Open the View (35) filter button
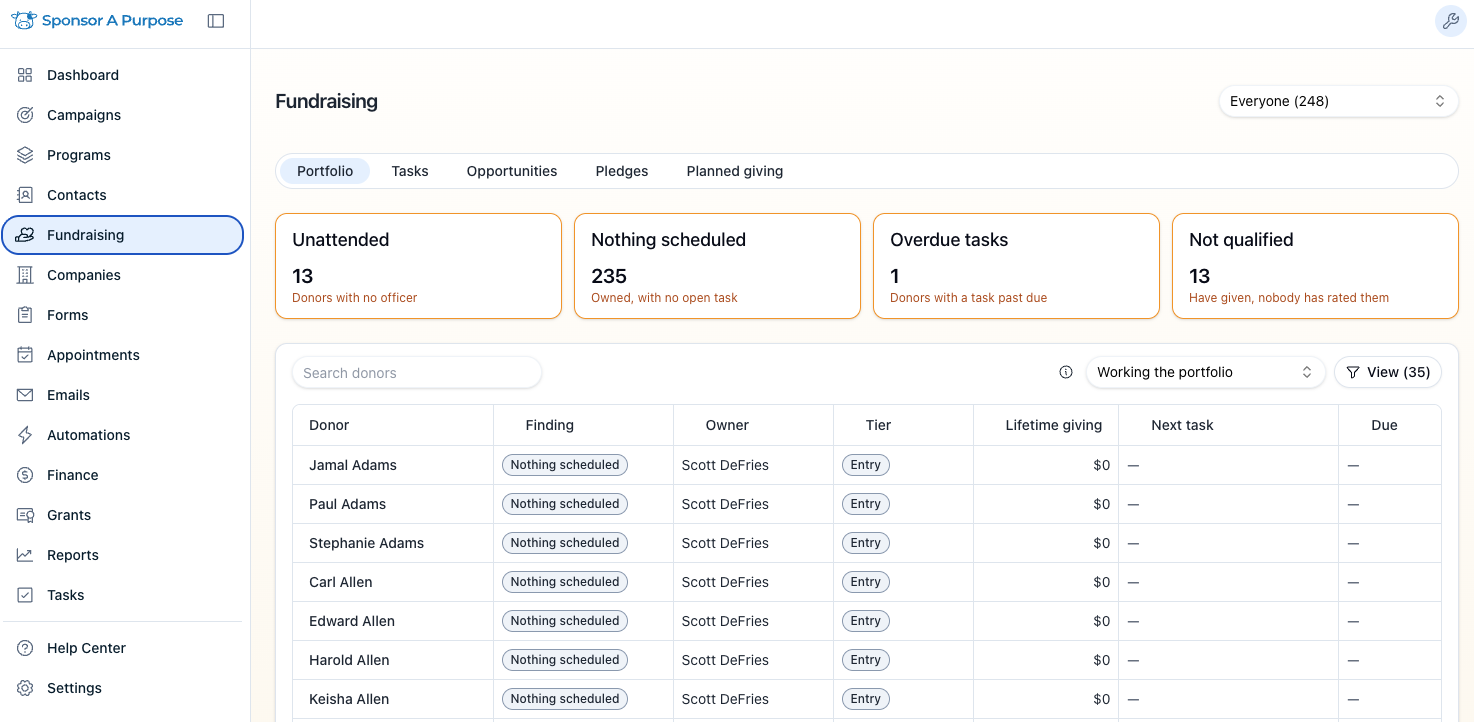The width and height of the screenshot is (1474, 722). coord(1388,372)
